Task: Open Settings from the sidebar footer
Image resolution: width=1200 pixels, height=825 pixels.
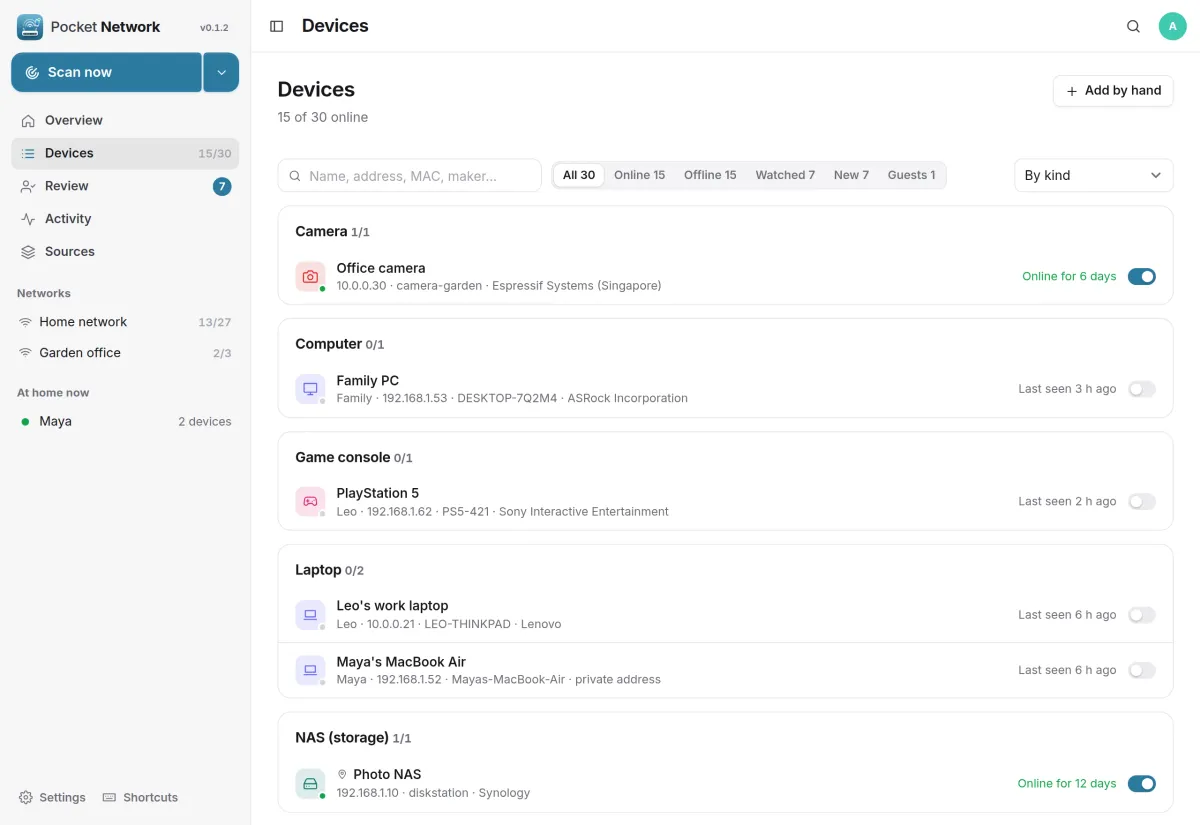Action: (52, 797)
